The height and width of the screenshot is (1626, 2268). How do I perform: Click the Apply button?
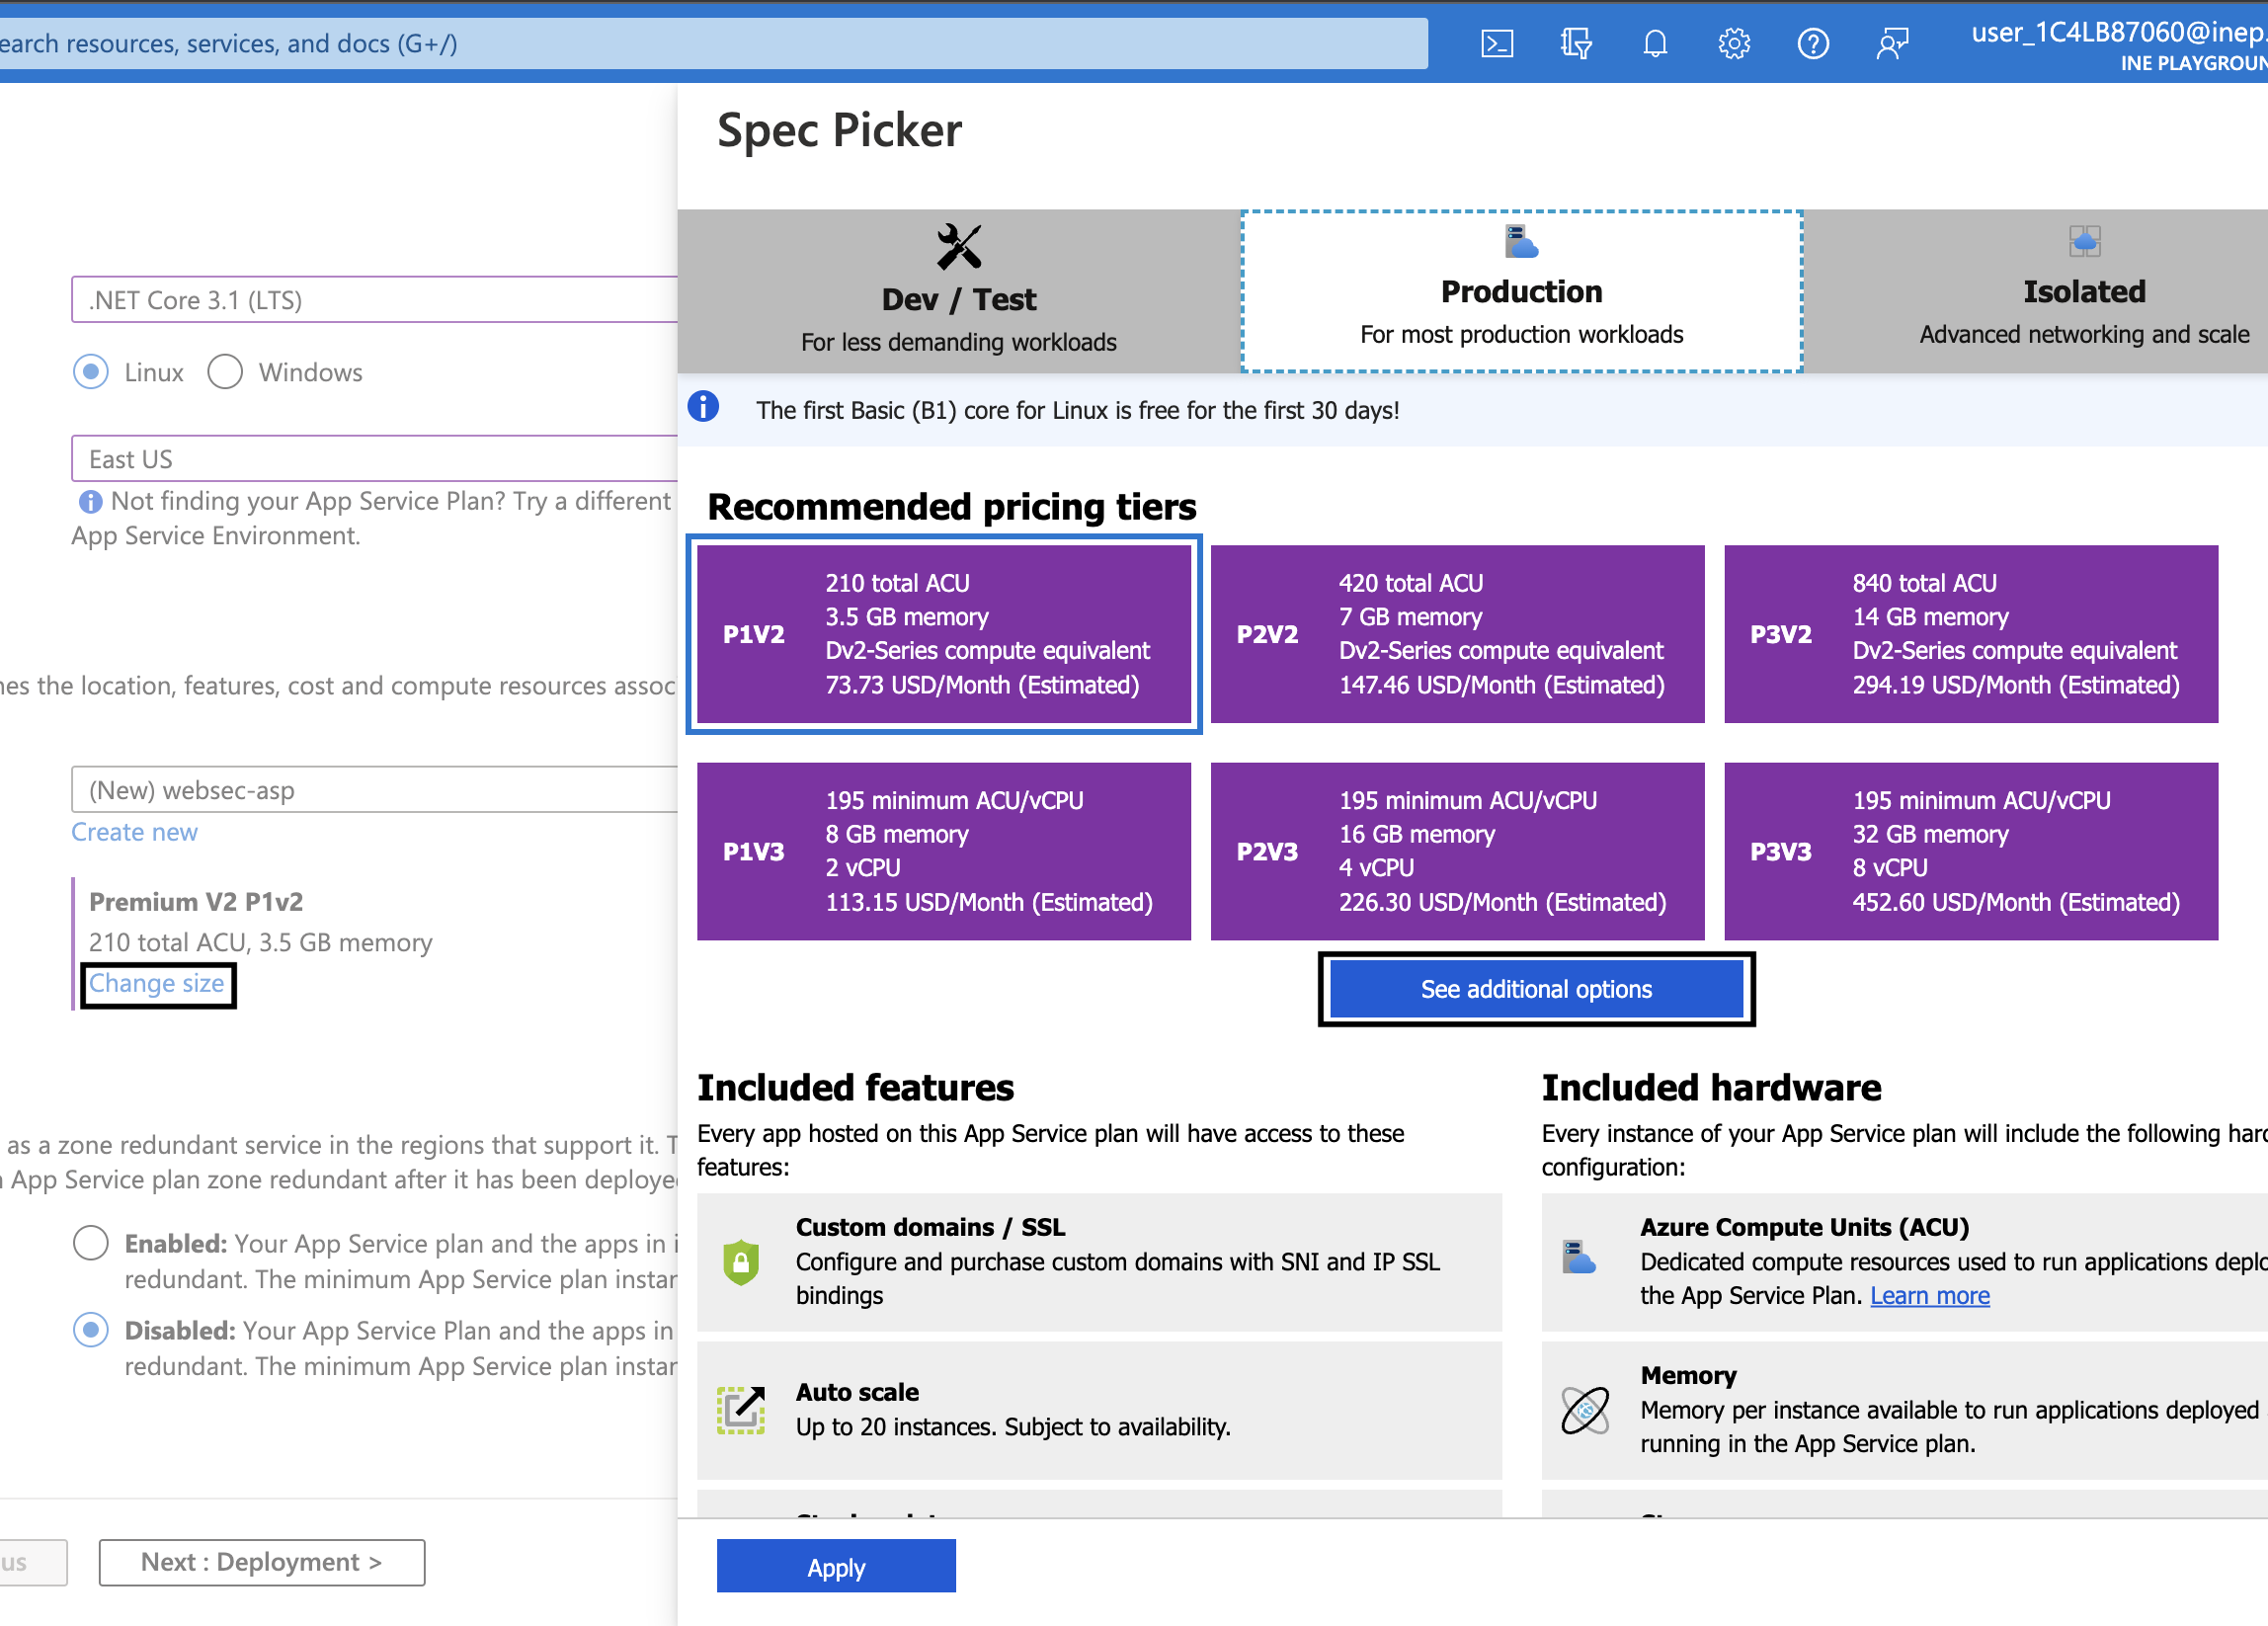tap(836, 1566)
